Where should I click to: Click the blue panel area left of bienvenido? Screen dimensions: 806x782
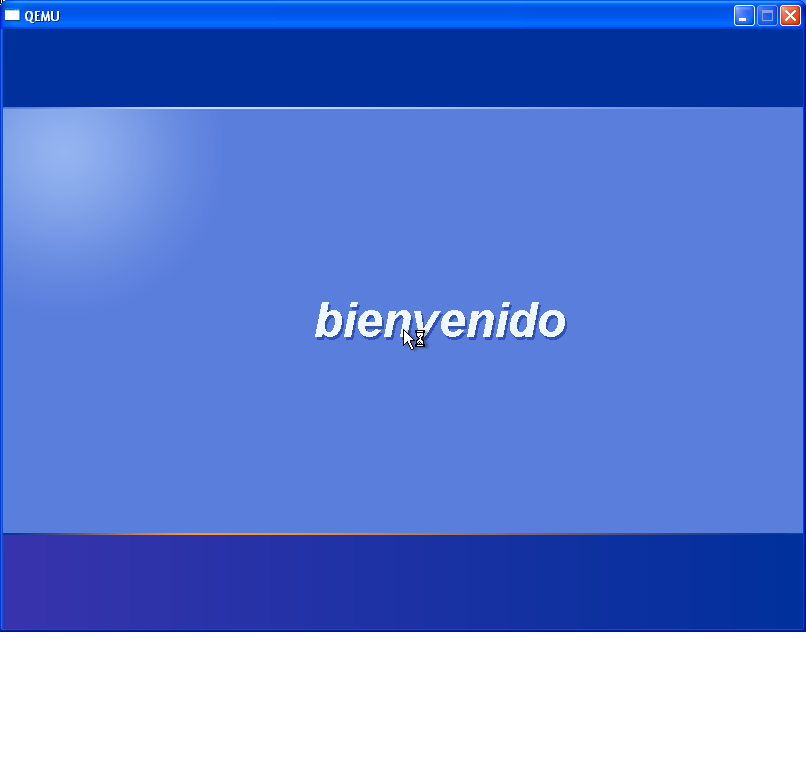click(x=160, y=320)
